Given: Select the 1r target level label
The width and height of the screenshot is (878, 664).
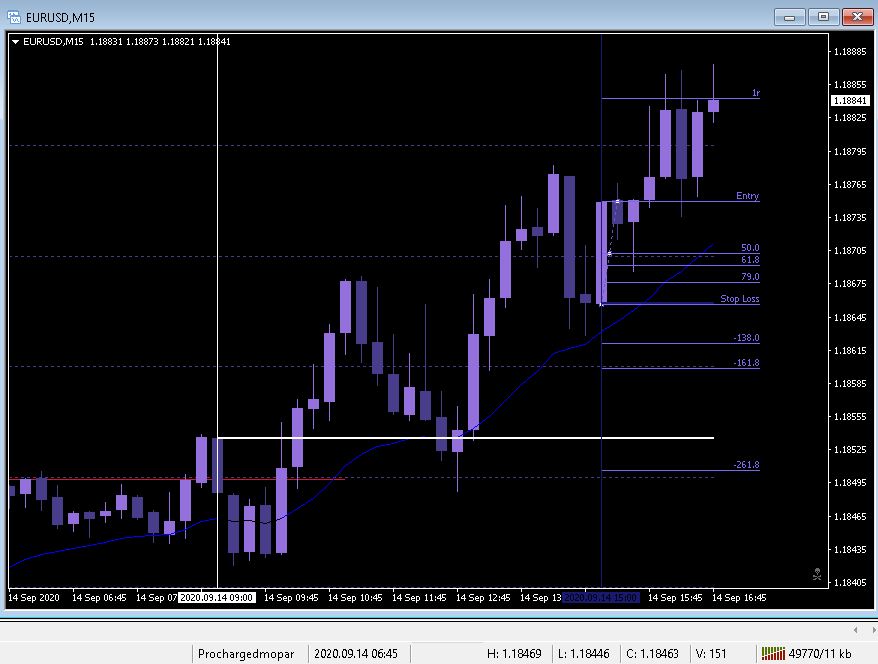Looking at the screenshot, I should click(x=756, y=92).
